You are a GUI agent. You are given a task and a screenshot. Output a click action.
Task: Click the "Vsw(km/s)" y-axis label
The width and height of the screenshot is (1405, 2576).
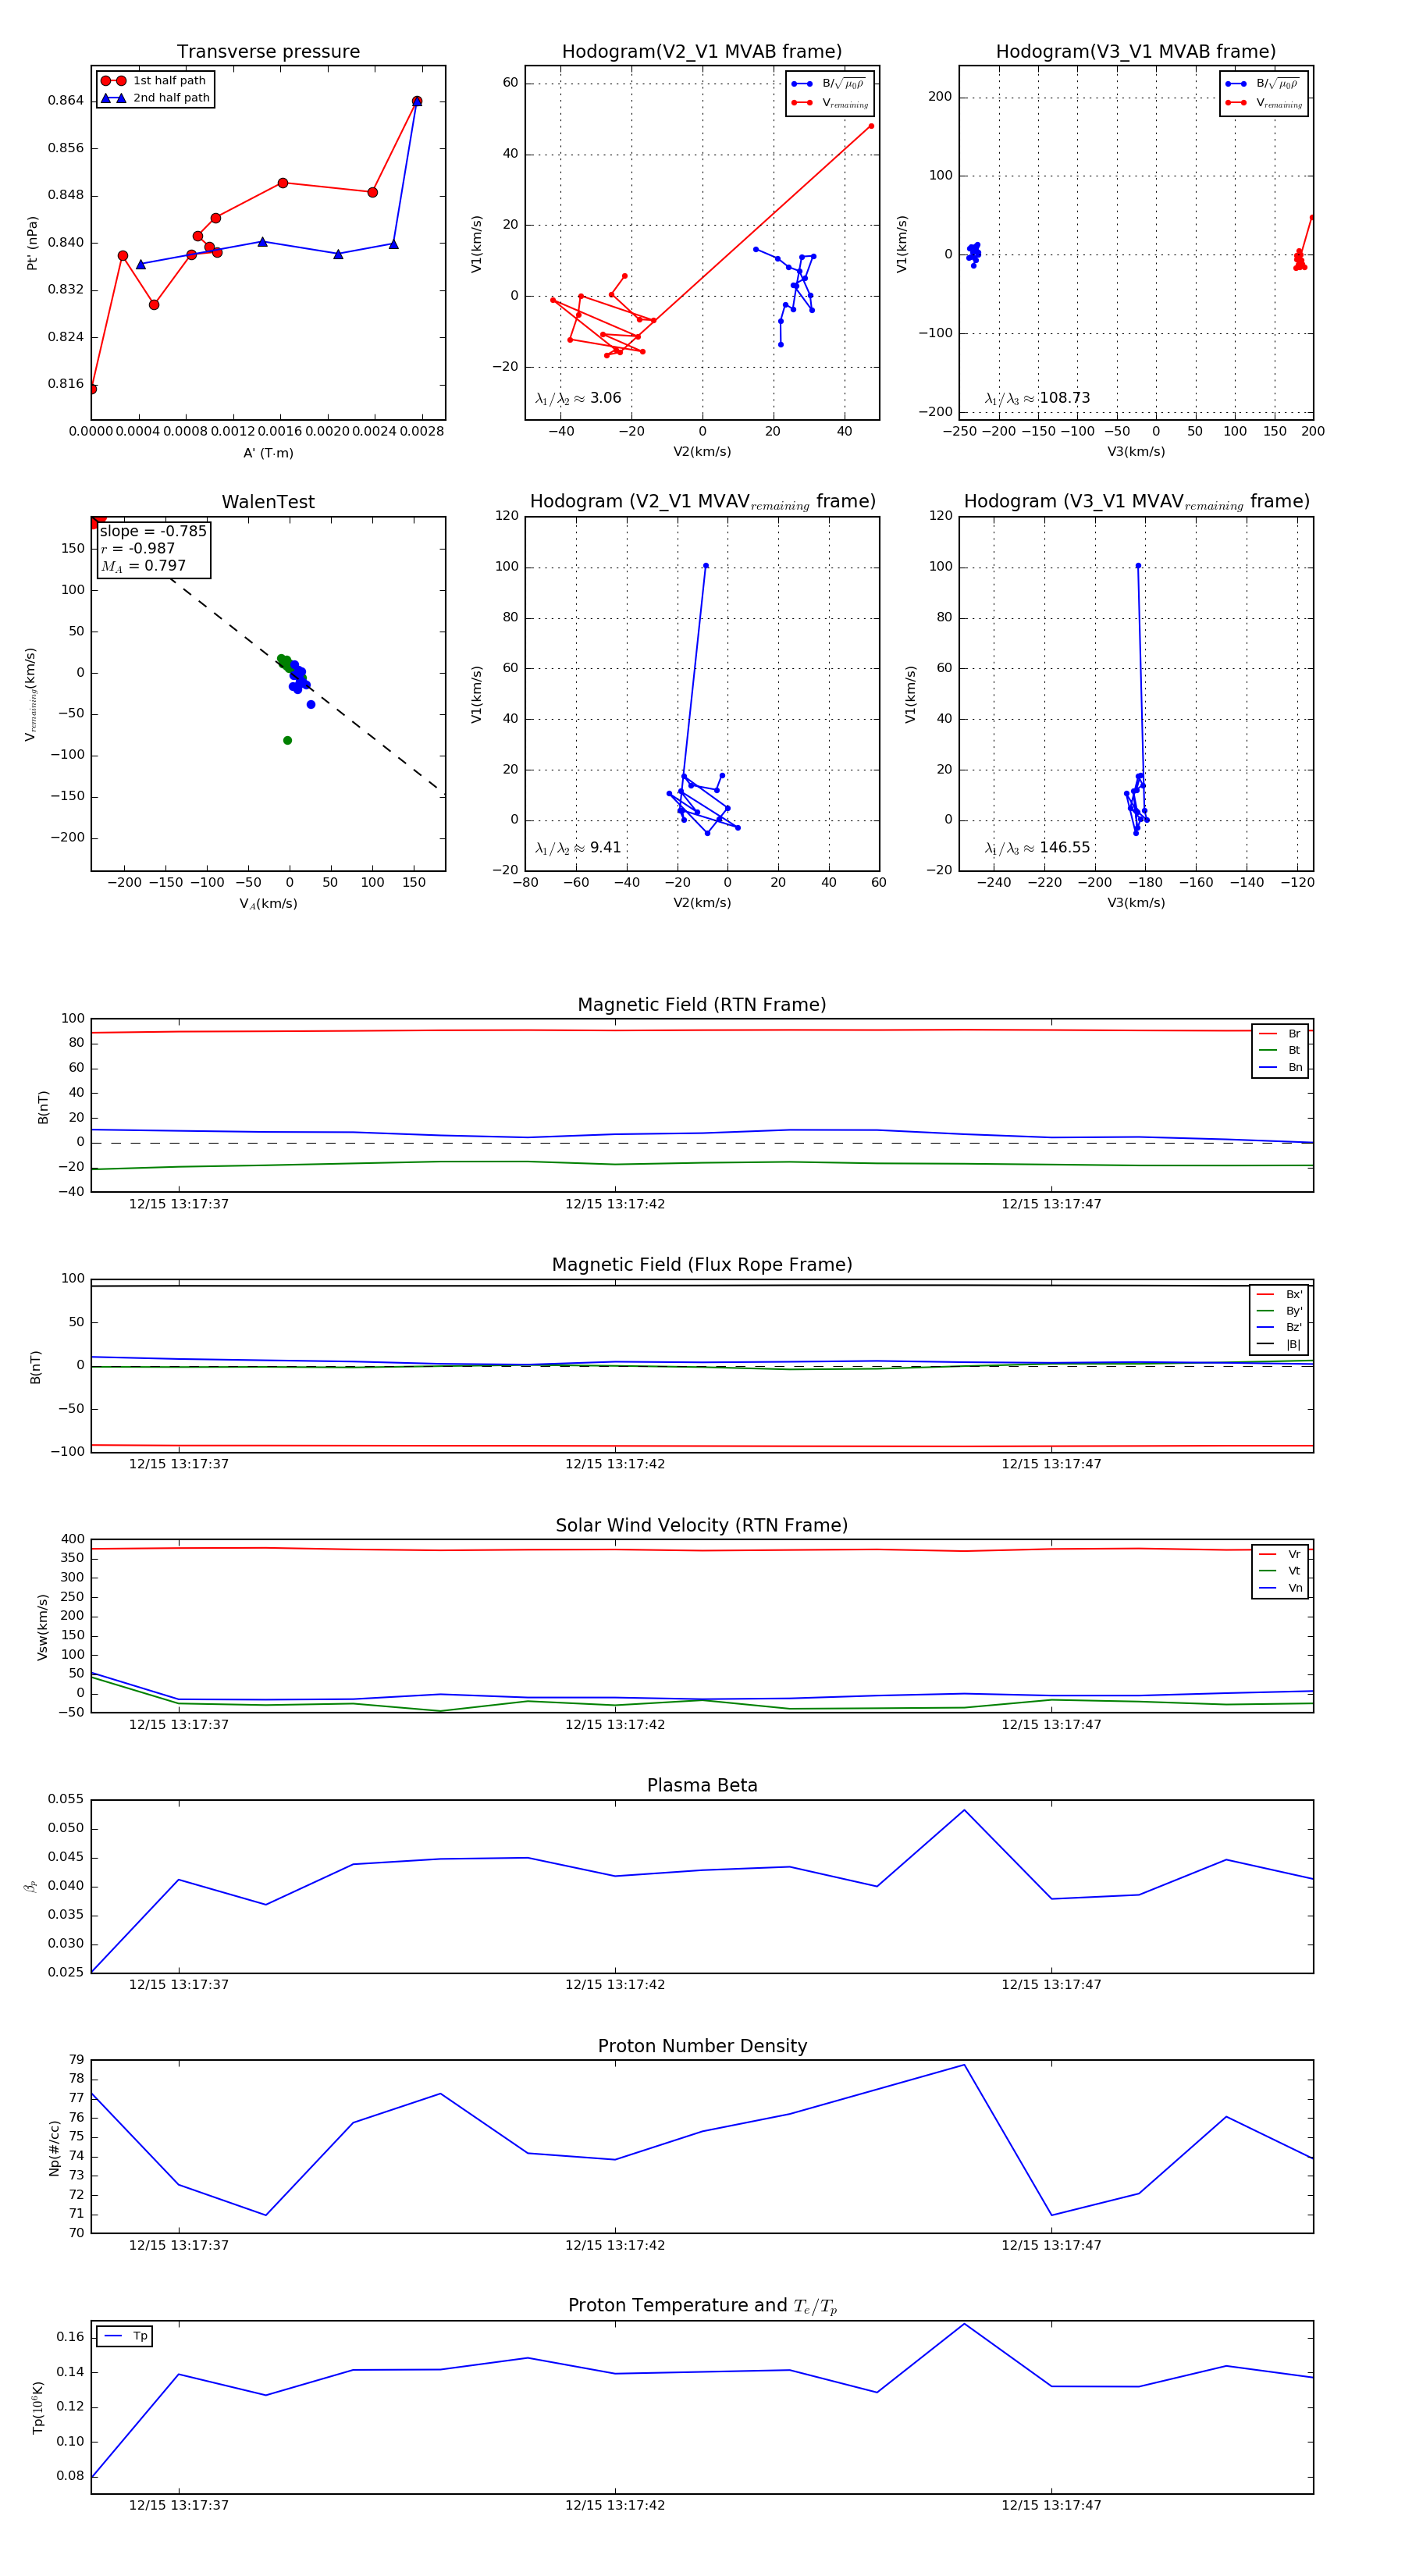pos(42,1628)
